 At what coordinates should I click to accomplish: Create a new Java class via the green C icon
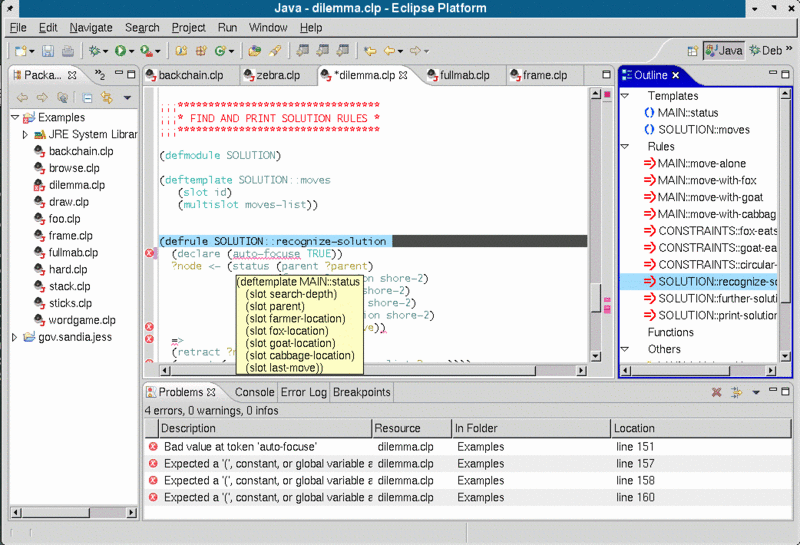coord(220,51)
